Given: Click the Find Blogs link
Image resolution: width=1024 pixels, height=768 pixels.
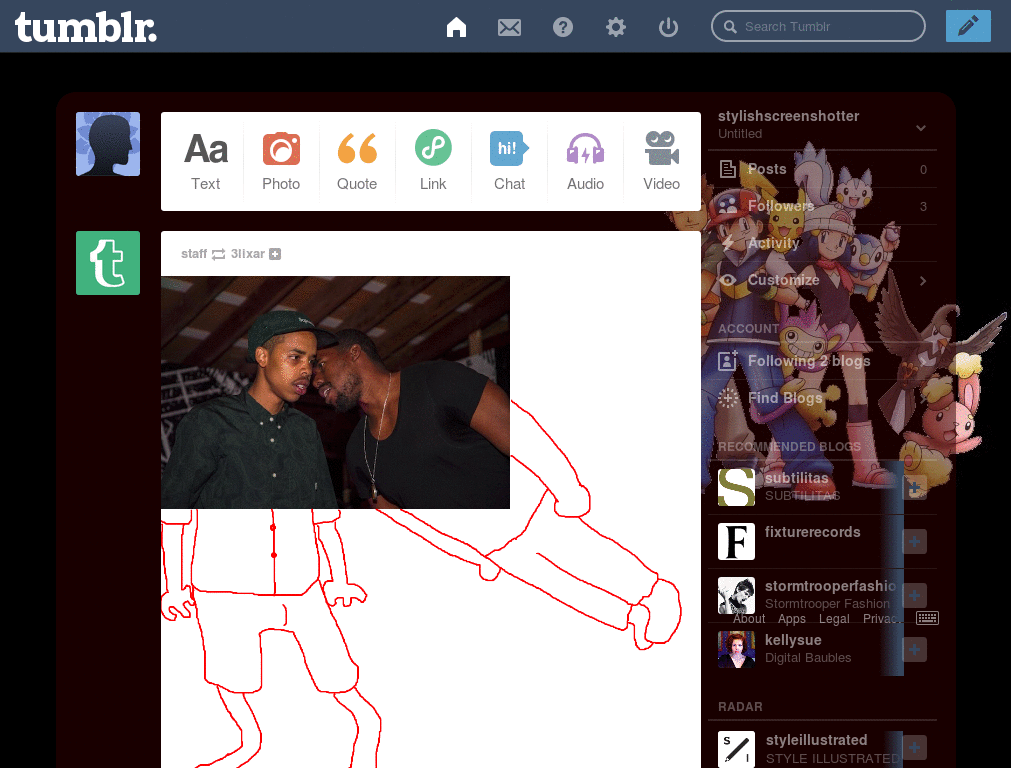Looking at the screenshot, I should pos(784,398).
